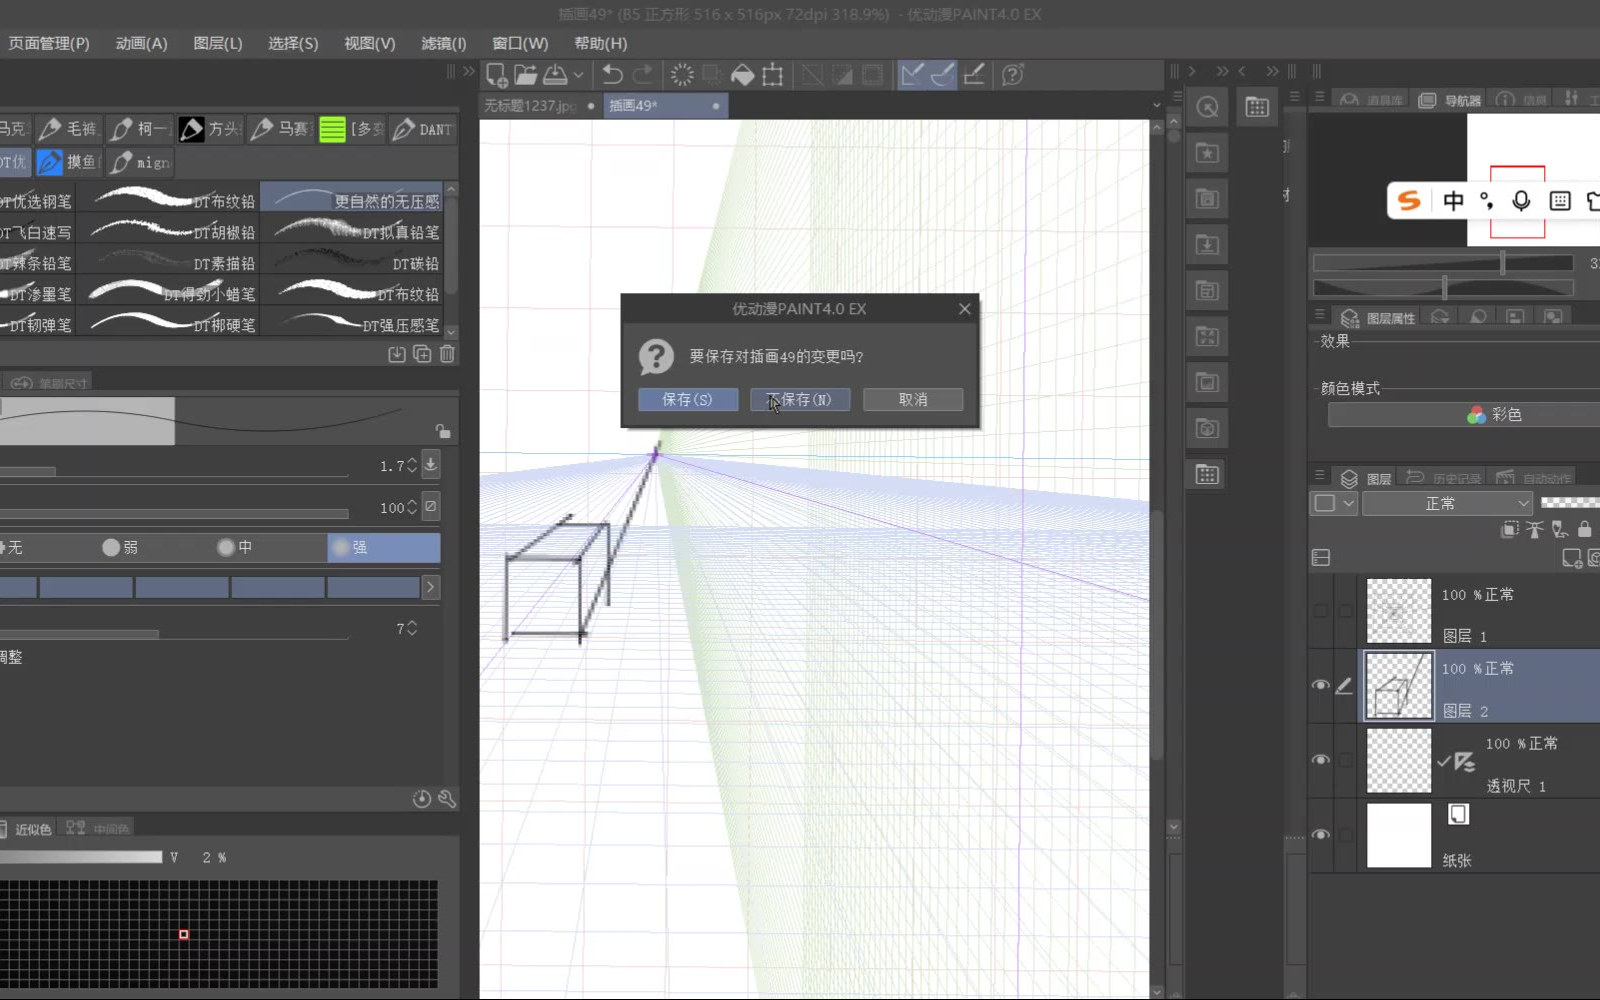This screenshot has width=1600, height=1000.
Task: Click the quick access magnifier icon in sidebar
Action: 1207,108
